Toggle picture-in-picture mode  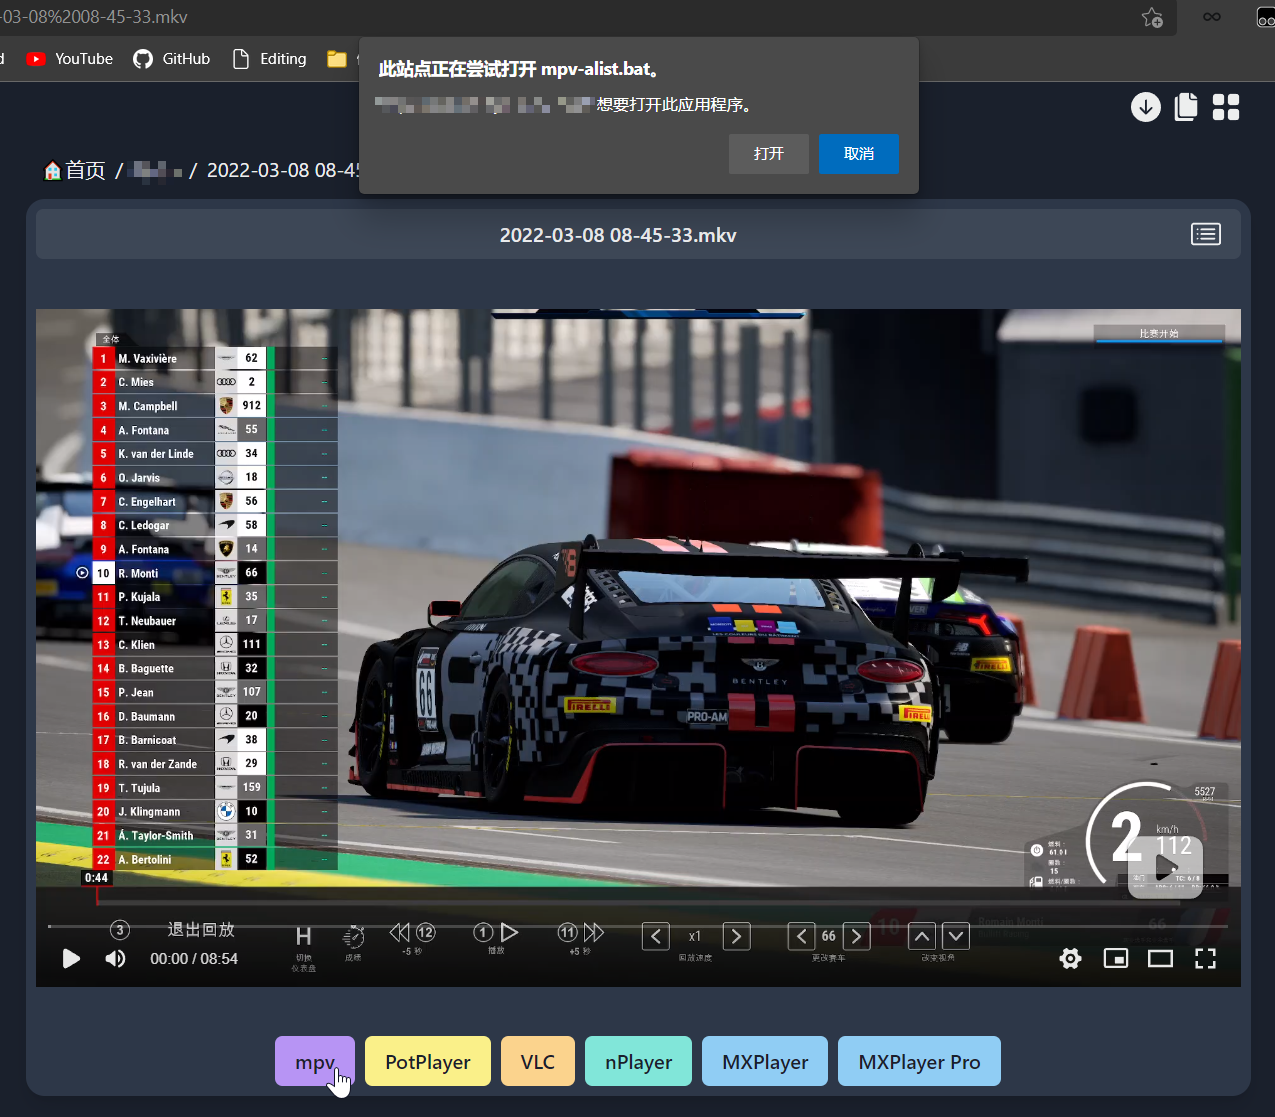(x=1115, y=959)
